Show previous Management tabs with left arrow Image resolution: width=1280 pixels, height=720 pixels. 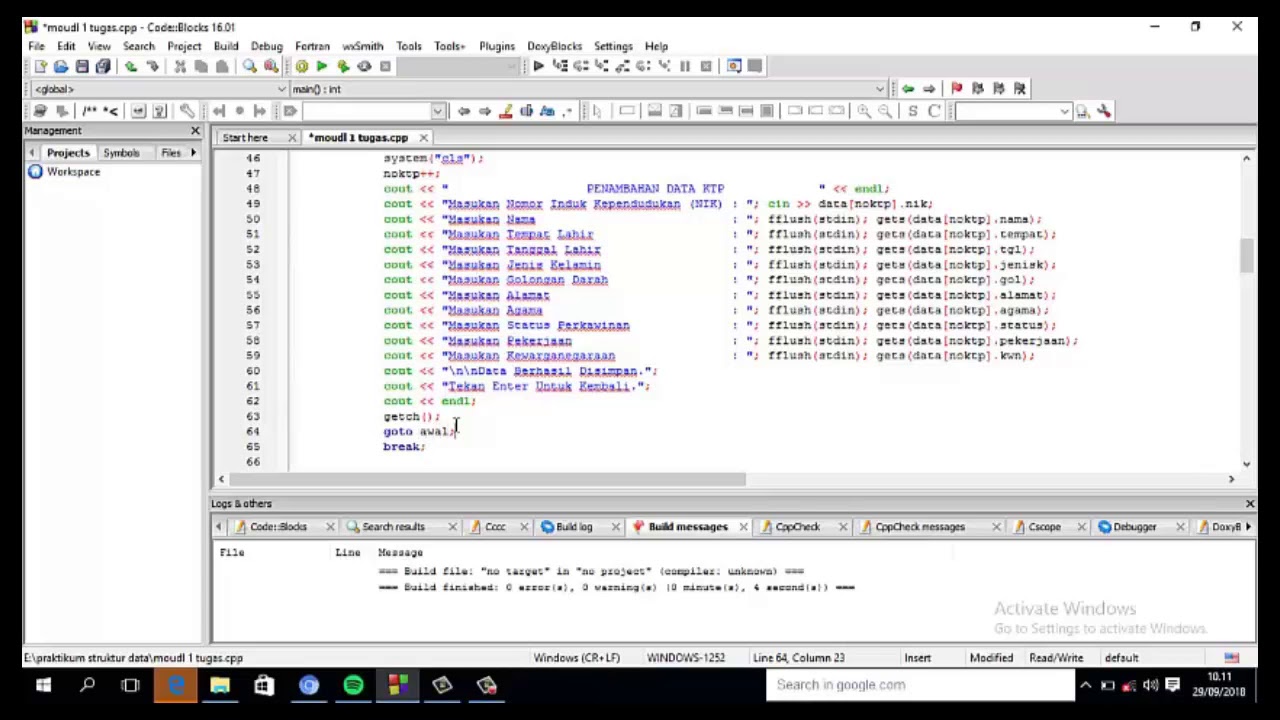pos(32,153)
